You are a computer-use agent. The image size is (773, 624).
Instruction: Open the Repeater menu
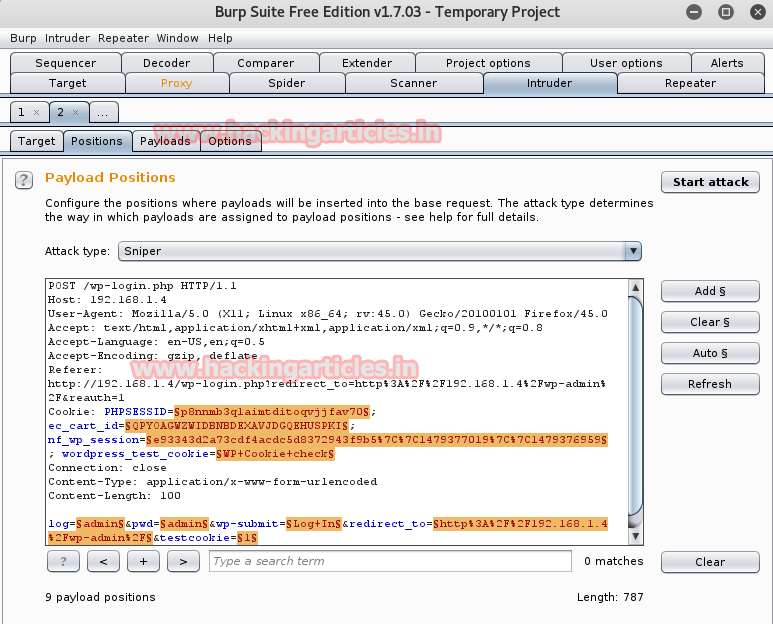coord(123,38)
